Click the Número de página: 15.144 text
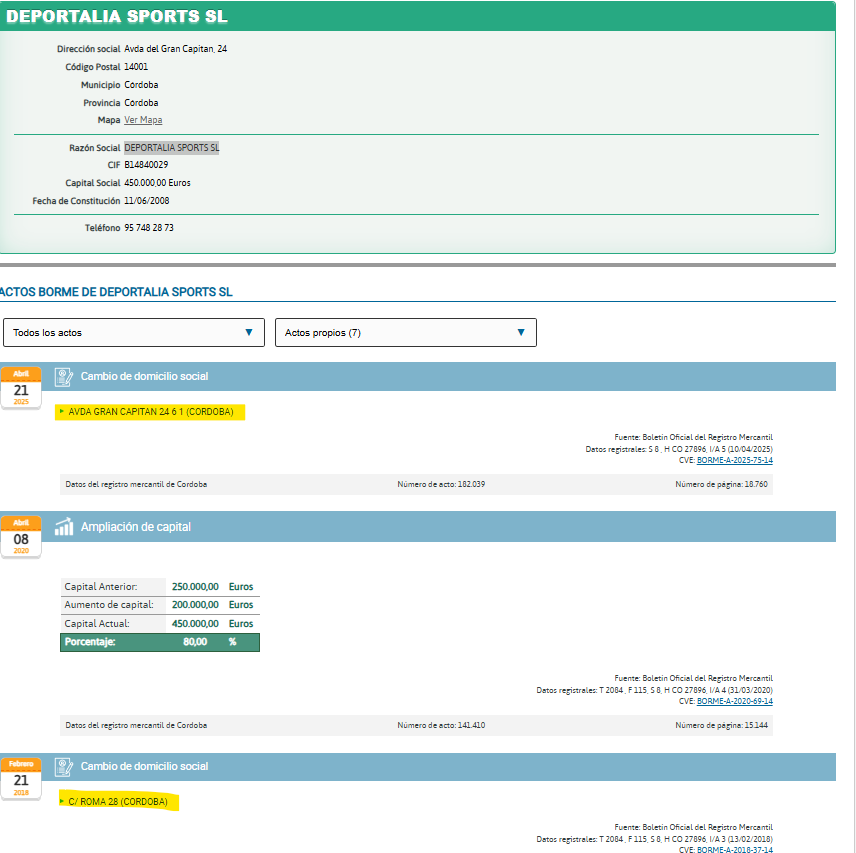The height and width of the screenshot is (853, 856). (x=721, y=725)
